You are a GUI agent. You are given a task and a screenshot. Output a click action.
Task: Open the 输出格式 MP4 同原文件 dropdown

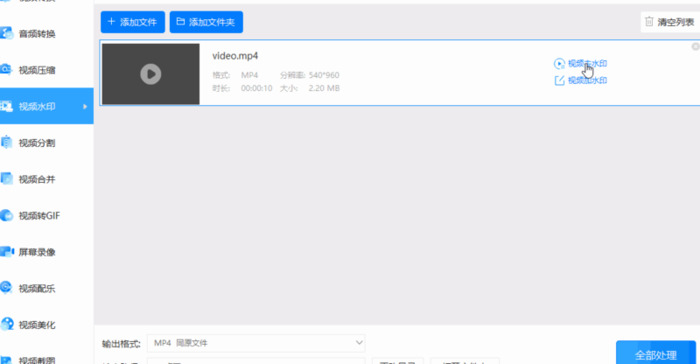(256, 343)
